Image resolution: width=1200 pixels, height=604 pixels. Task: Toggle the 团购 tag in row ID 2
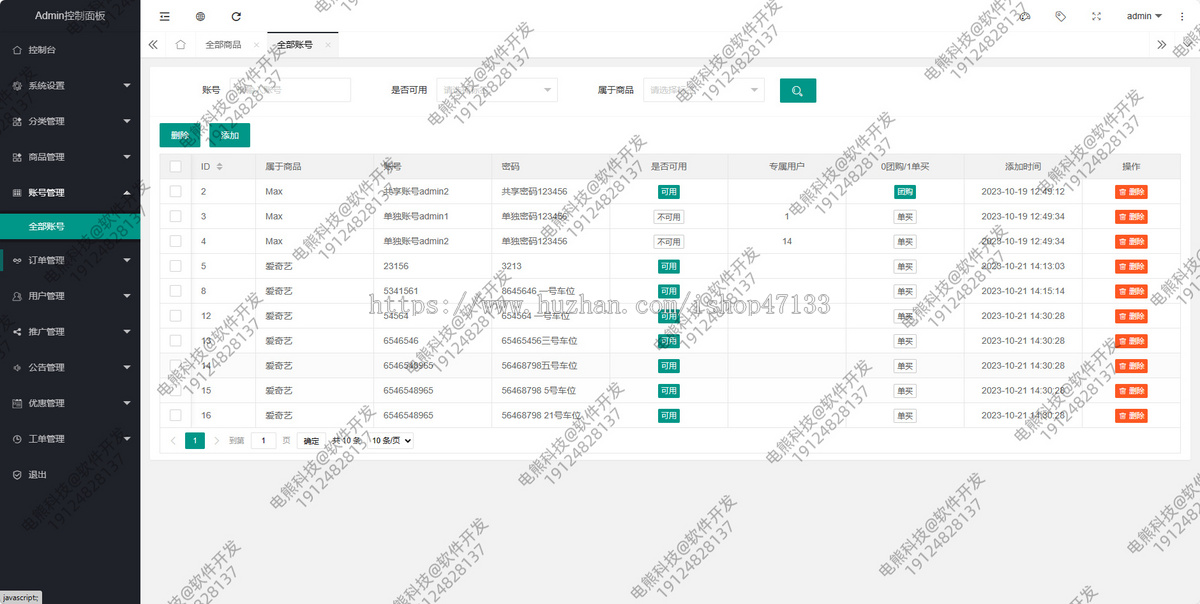(x=905, y=191)
